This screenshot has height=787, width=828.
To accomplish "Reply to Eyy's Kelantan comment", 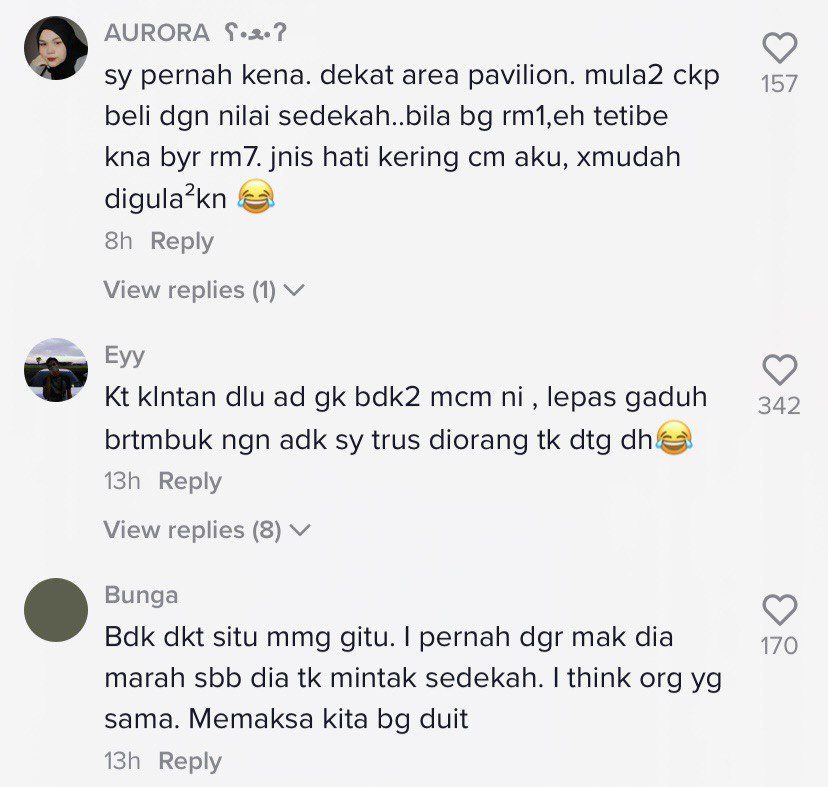I will pyautogui.click(x=190, y=482).
